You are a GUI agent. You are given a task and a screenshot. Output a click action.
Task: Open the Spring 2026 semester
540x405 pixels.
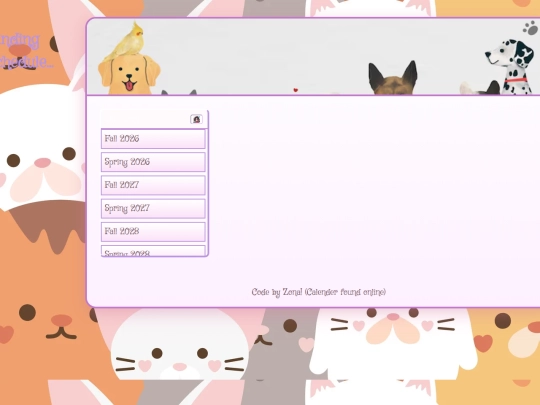pos(153,162)
